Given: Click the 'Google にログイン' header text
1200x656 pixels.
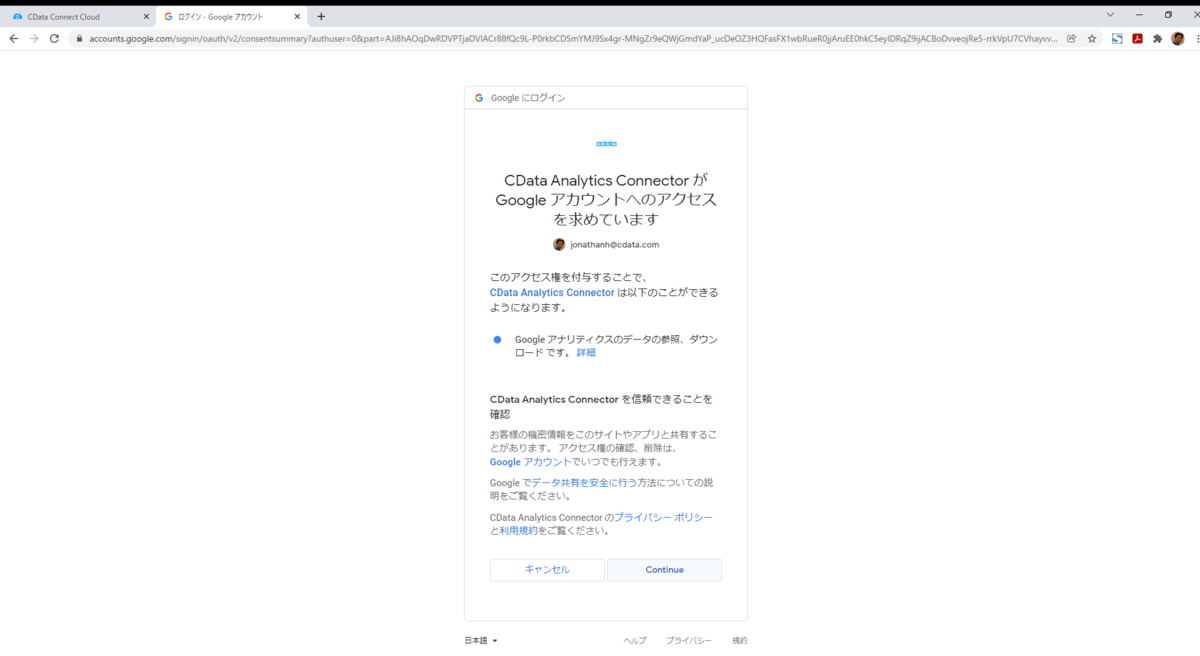Looking at the screenshot, I should 528,98.
